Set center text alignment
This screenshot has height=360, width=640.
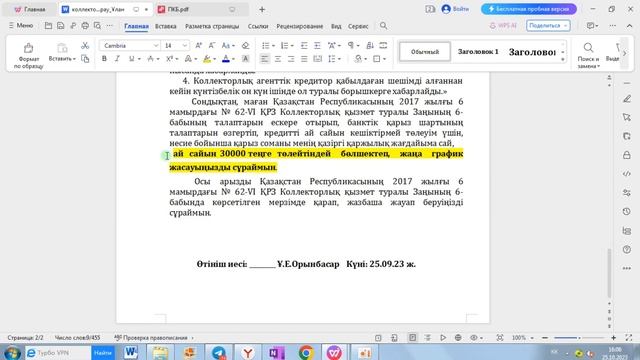pos(278,59)
